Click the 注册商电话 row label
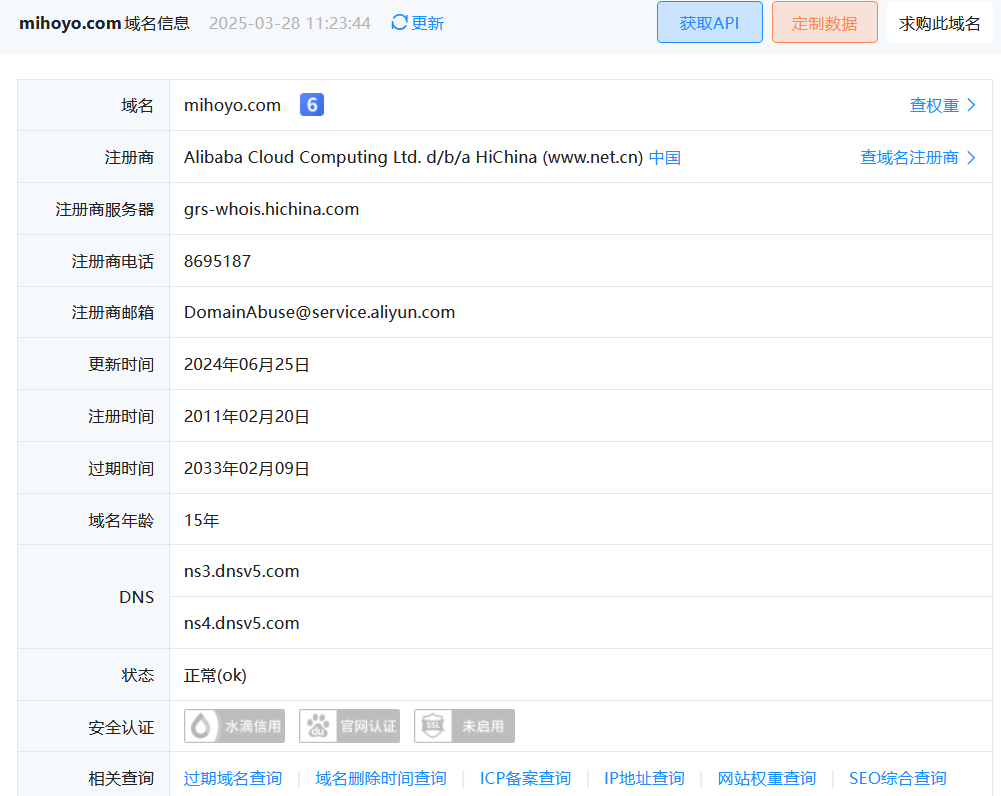 pyautogui.click(x=113, y=261)
